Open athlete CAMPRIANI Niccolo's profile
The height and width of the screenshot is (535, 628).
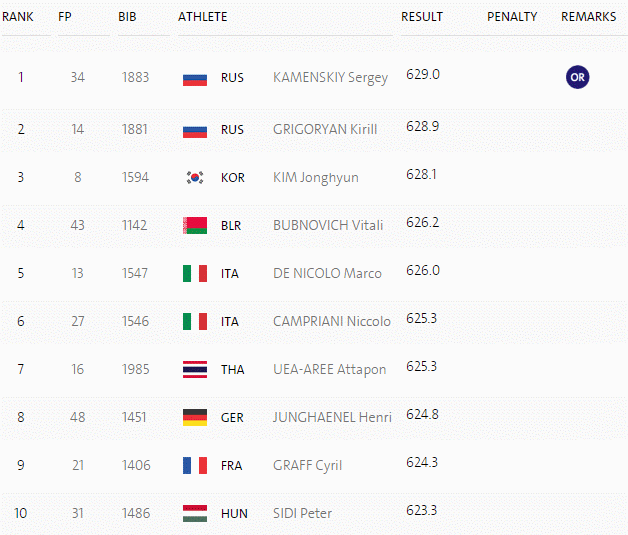tap(332, 321)
